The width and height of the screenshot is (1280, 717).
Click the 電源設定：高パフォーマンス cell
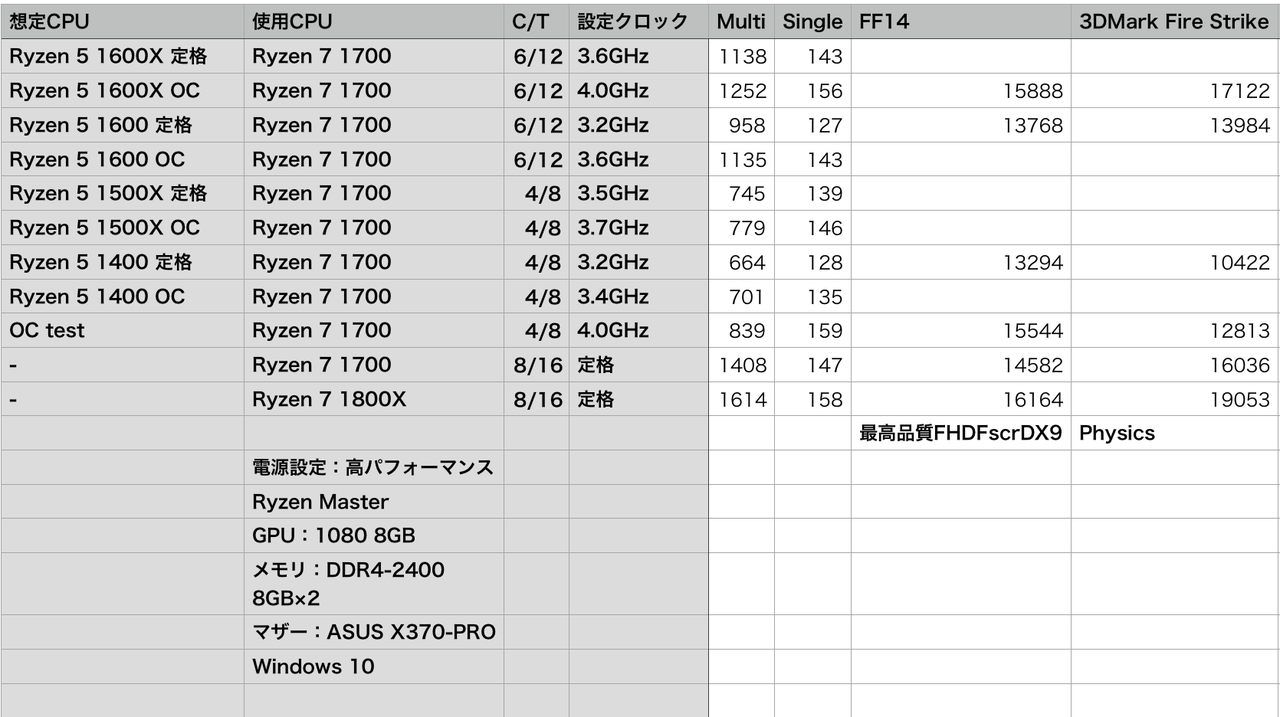click(374, 467)
